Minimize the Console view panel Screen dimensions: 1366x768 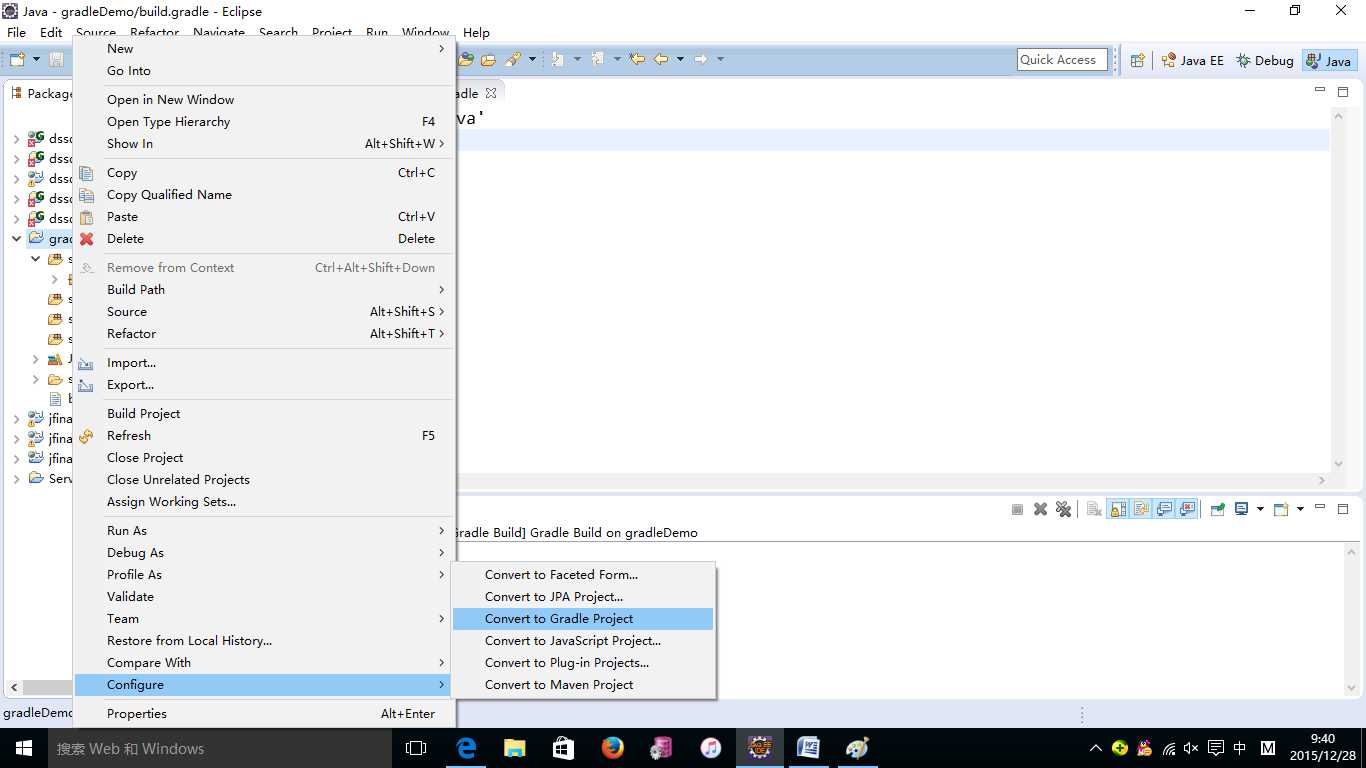pos(1319,508)
